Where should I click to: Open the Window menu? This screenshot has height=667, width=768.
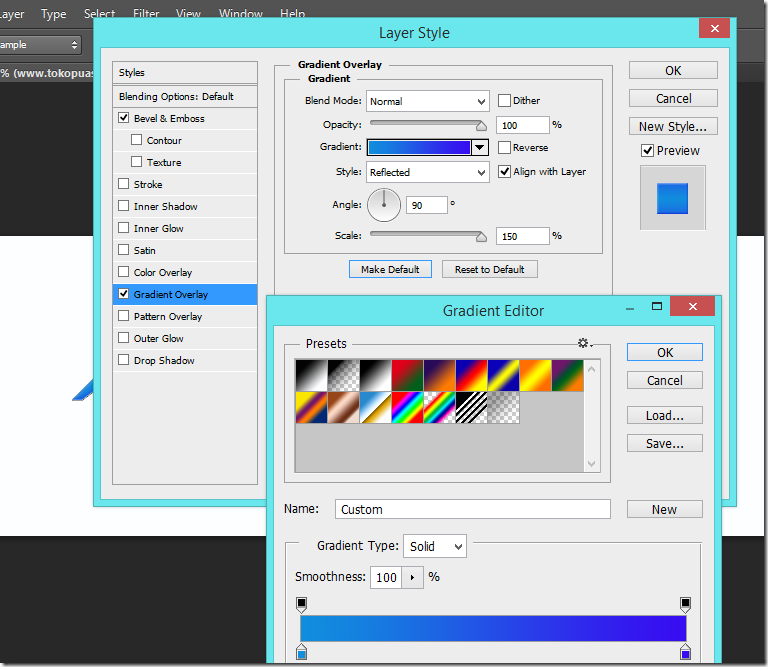(240, 14)
